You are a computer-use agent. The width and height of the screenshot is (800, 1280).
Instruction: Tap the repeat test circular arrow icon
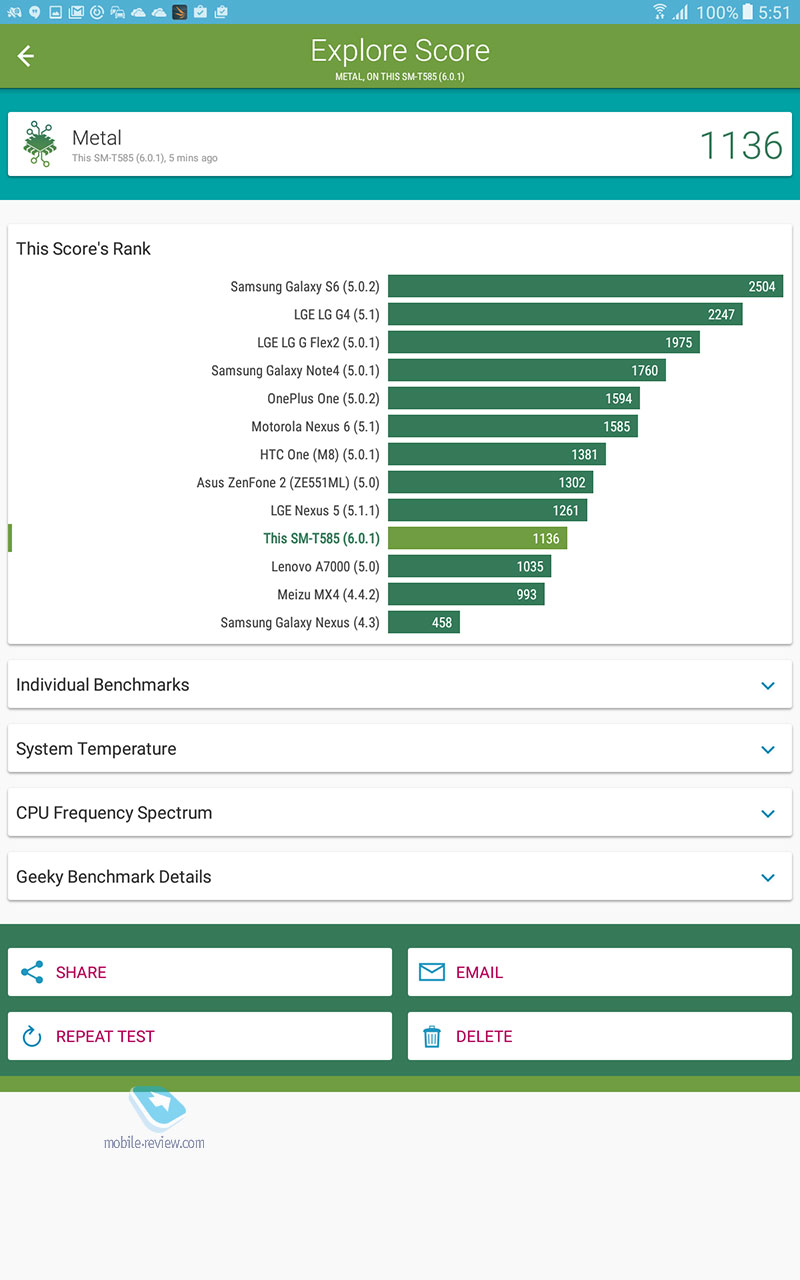click(32, 1036)
